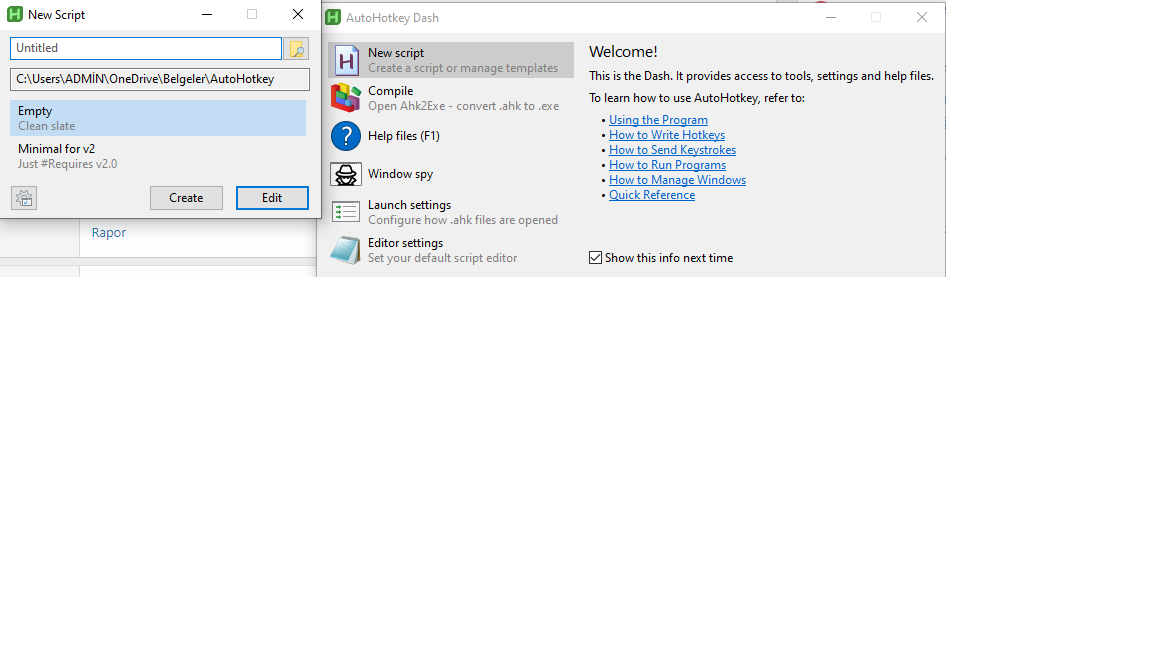Click the Help files (F1) label
The height and width of the screenshot is (648, 1152).
(x=404, y=136)
